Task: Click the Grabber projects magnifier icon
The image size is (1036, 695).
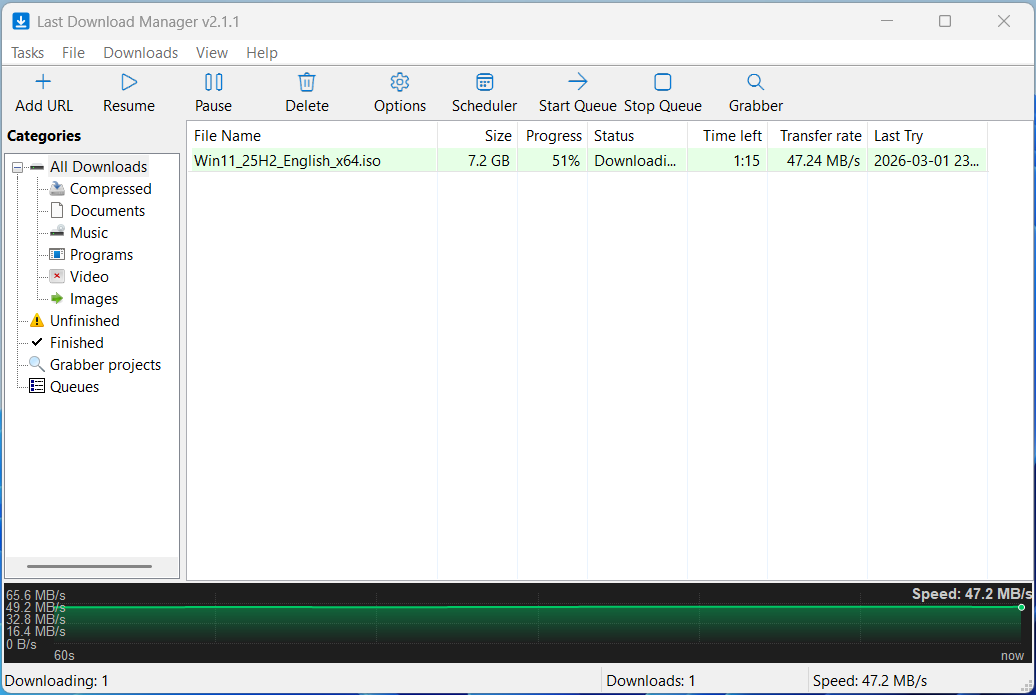Action: click(37, 364)
